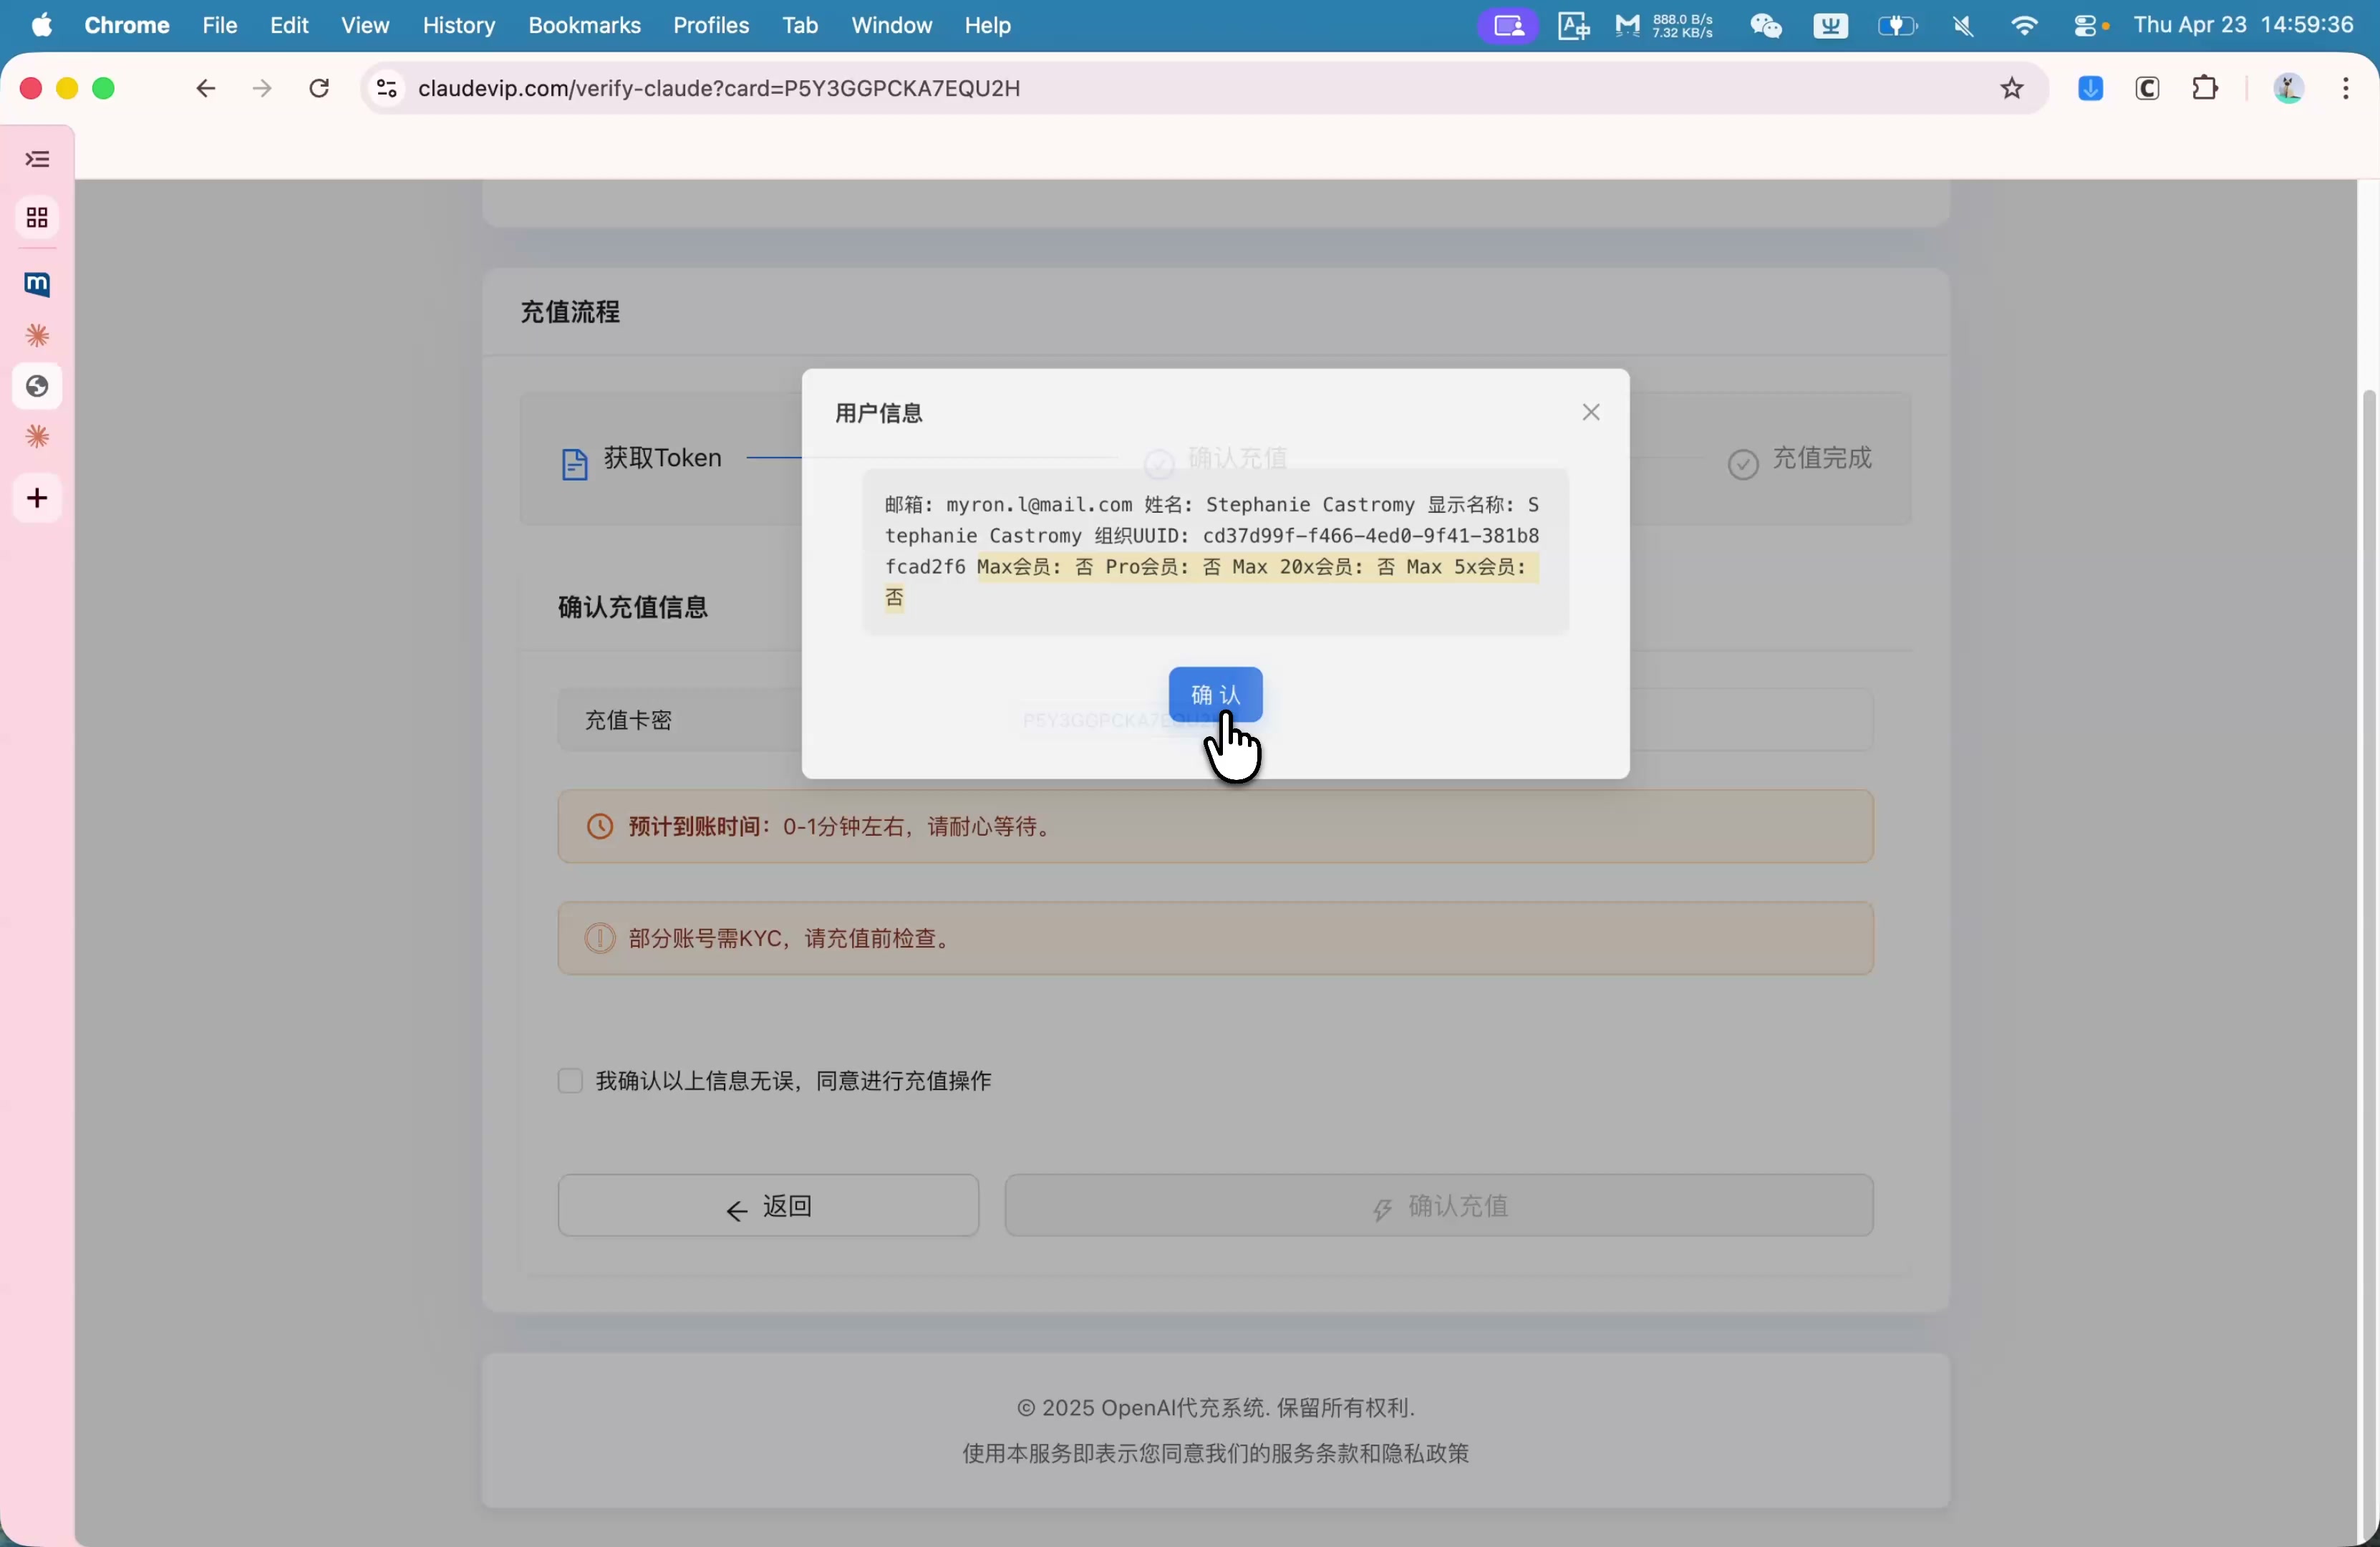Click the blue download extension icon
The image size is (2380, 1547).
pyautogui.click(x=2090, y=88)
